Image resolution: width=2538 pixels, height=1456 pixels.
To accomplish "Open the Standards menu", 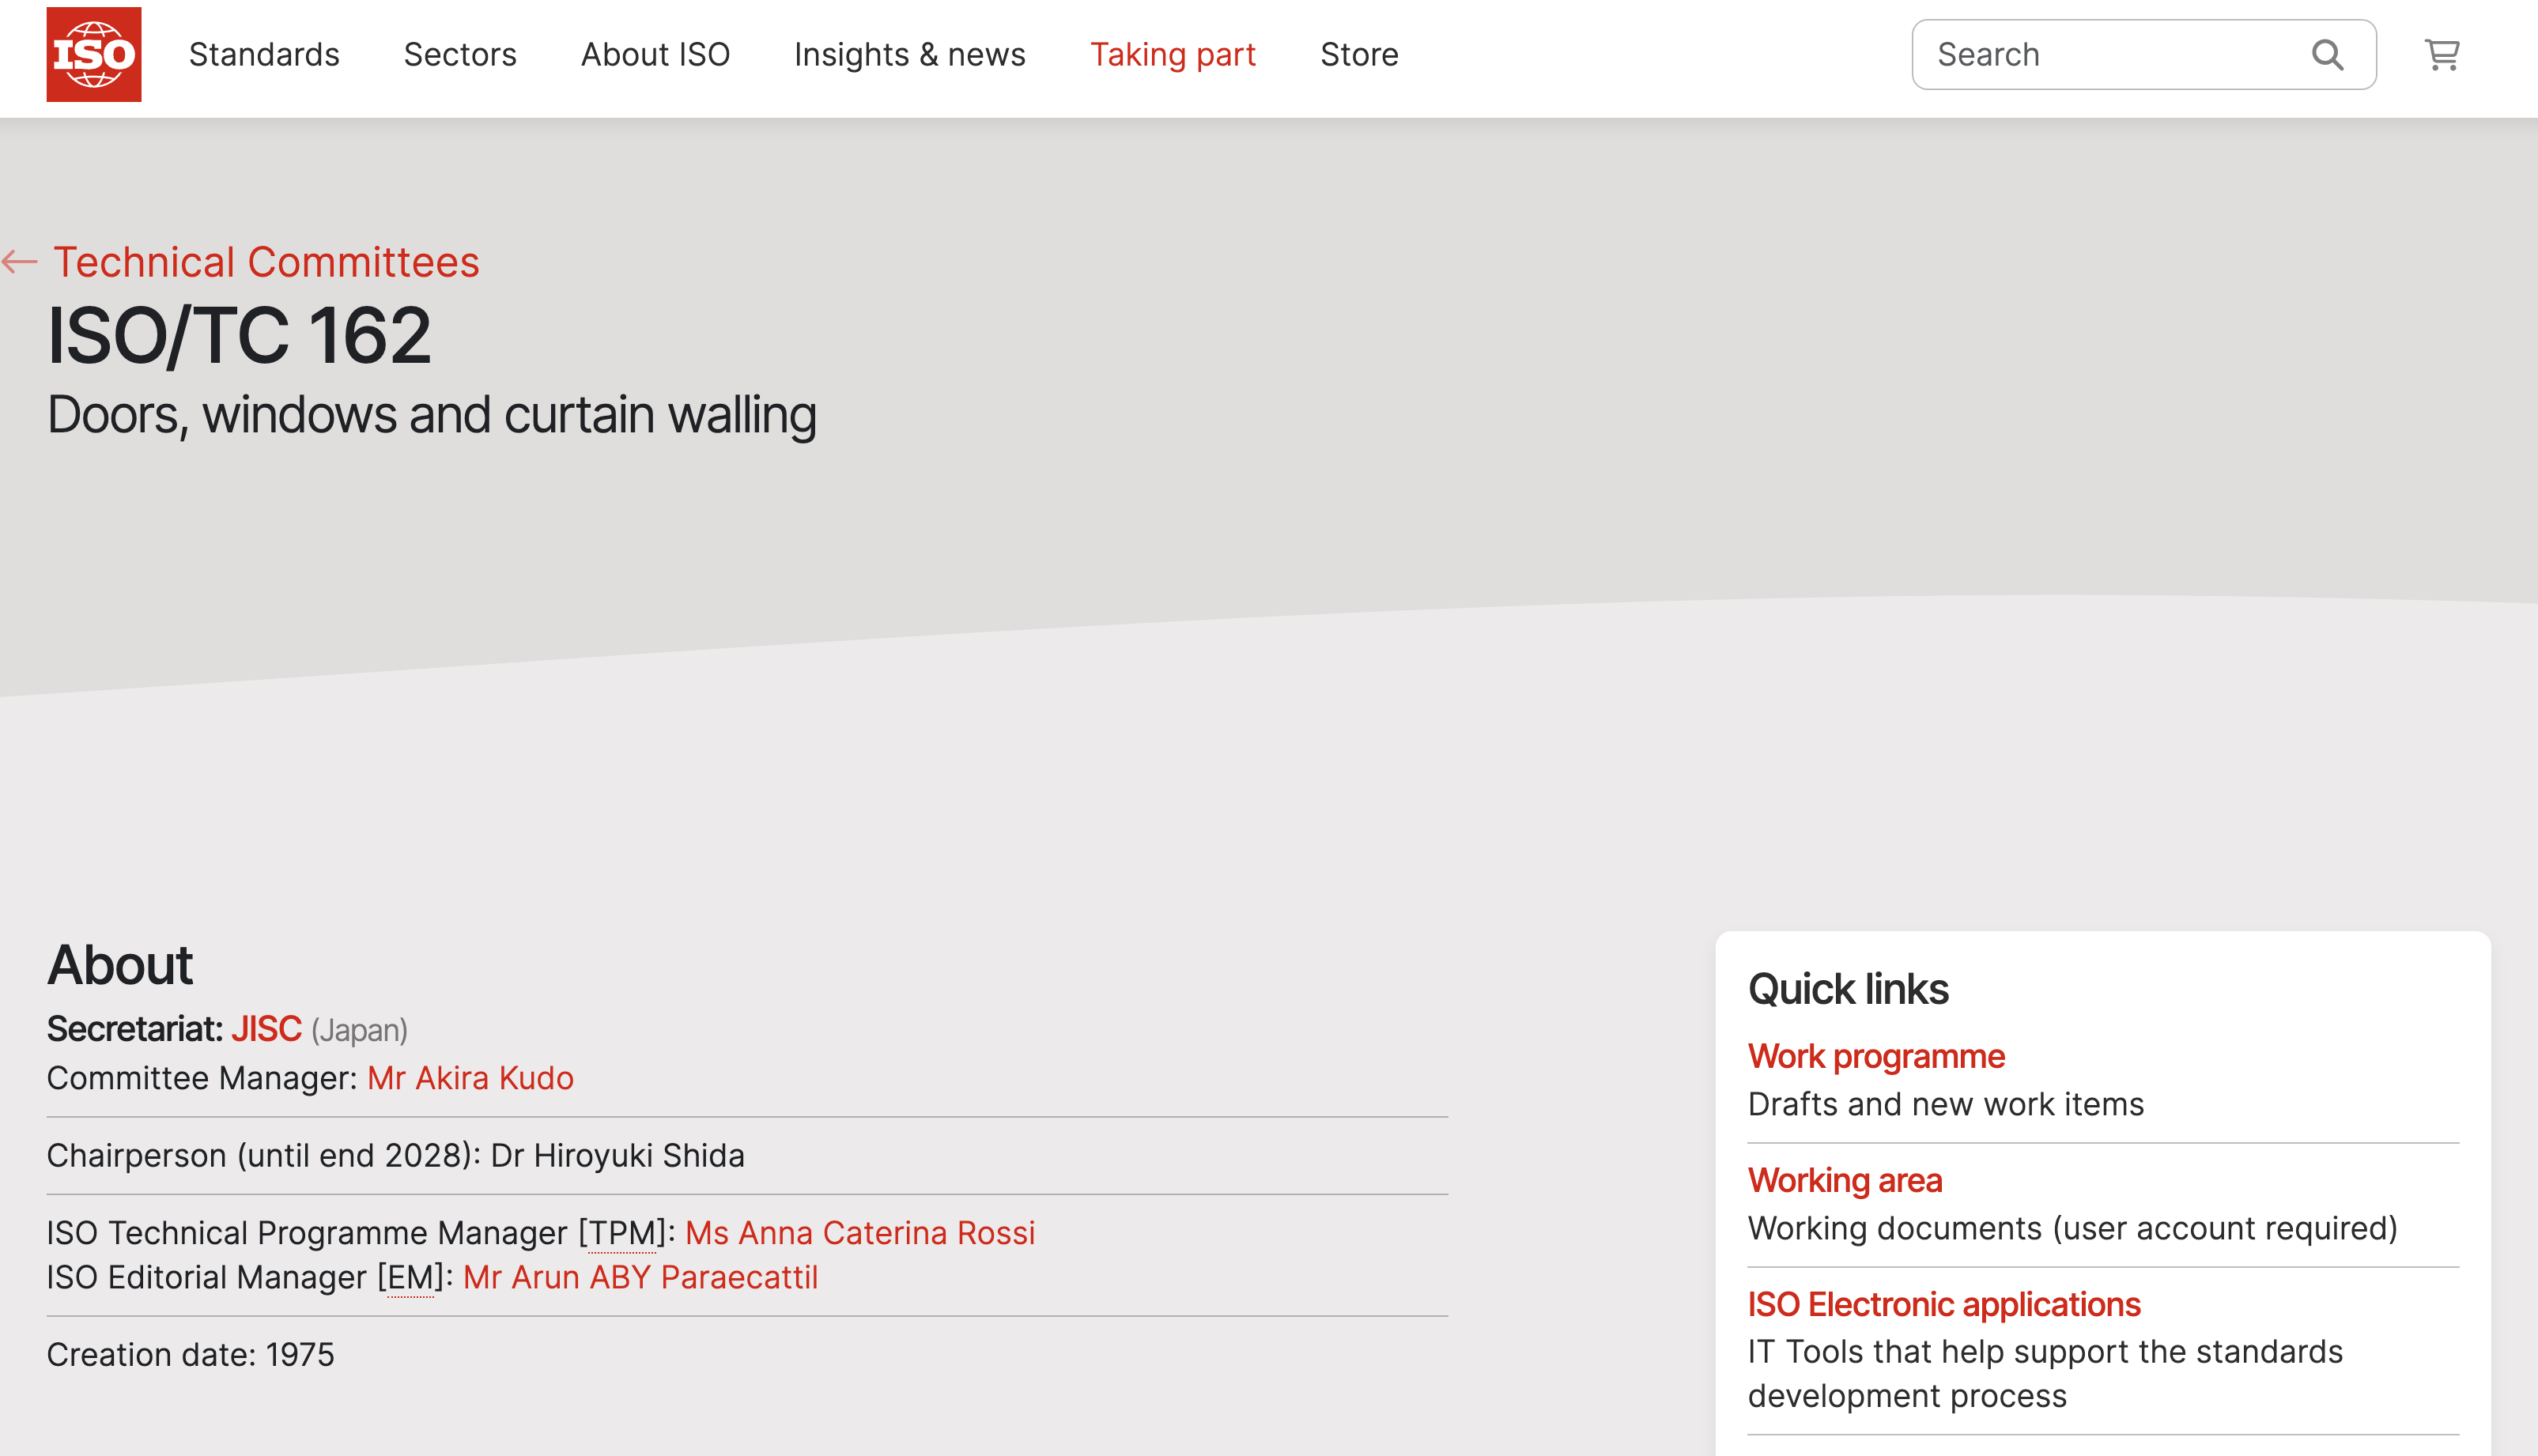I will point(264,54).
